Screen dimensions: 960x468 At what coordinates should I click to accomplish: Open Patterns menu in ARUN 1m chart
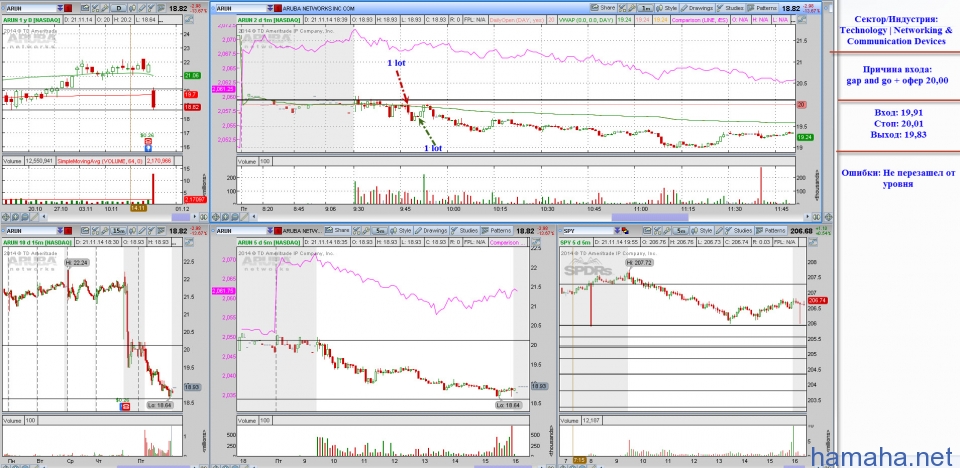pos(762,7)
